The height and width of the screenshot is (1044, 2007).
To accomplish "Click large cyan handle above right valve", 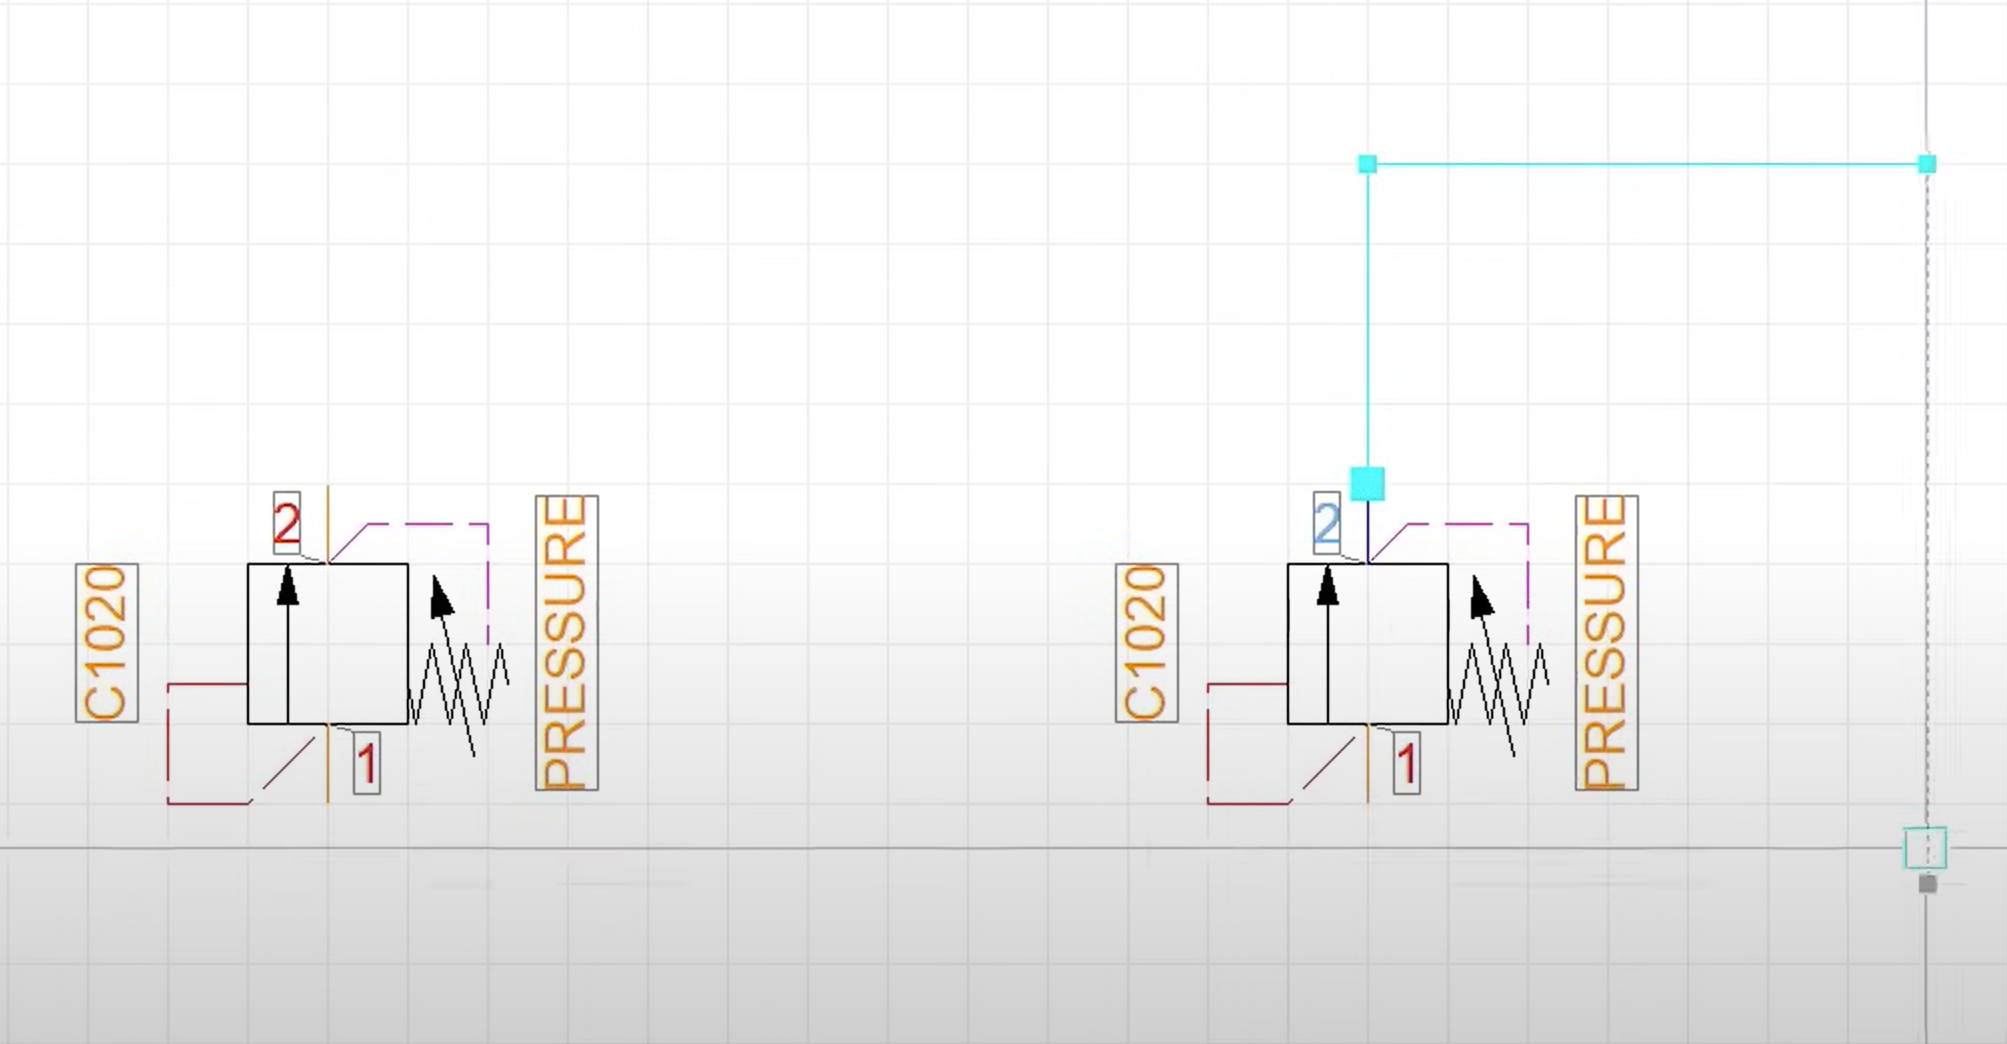I will click(1367, 484).
